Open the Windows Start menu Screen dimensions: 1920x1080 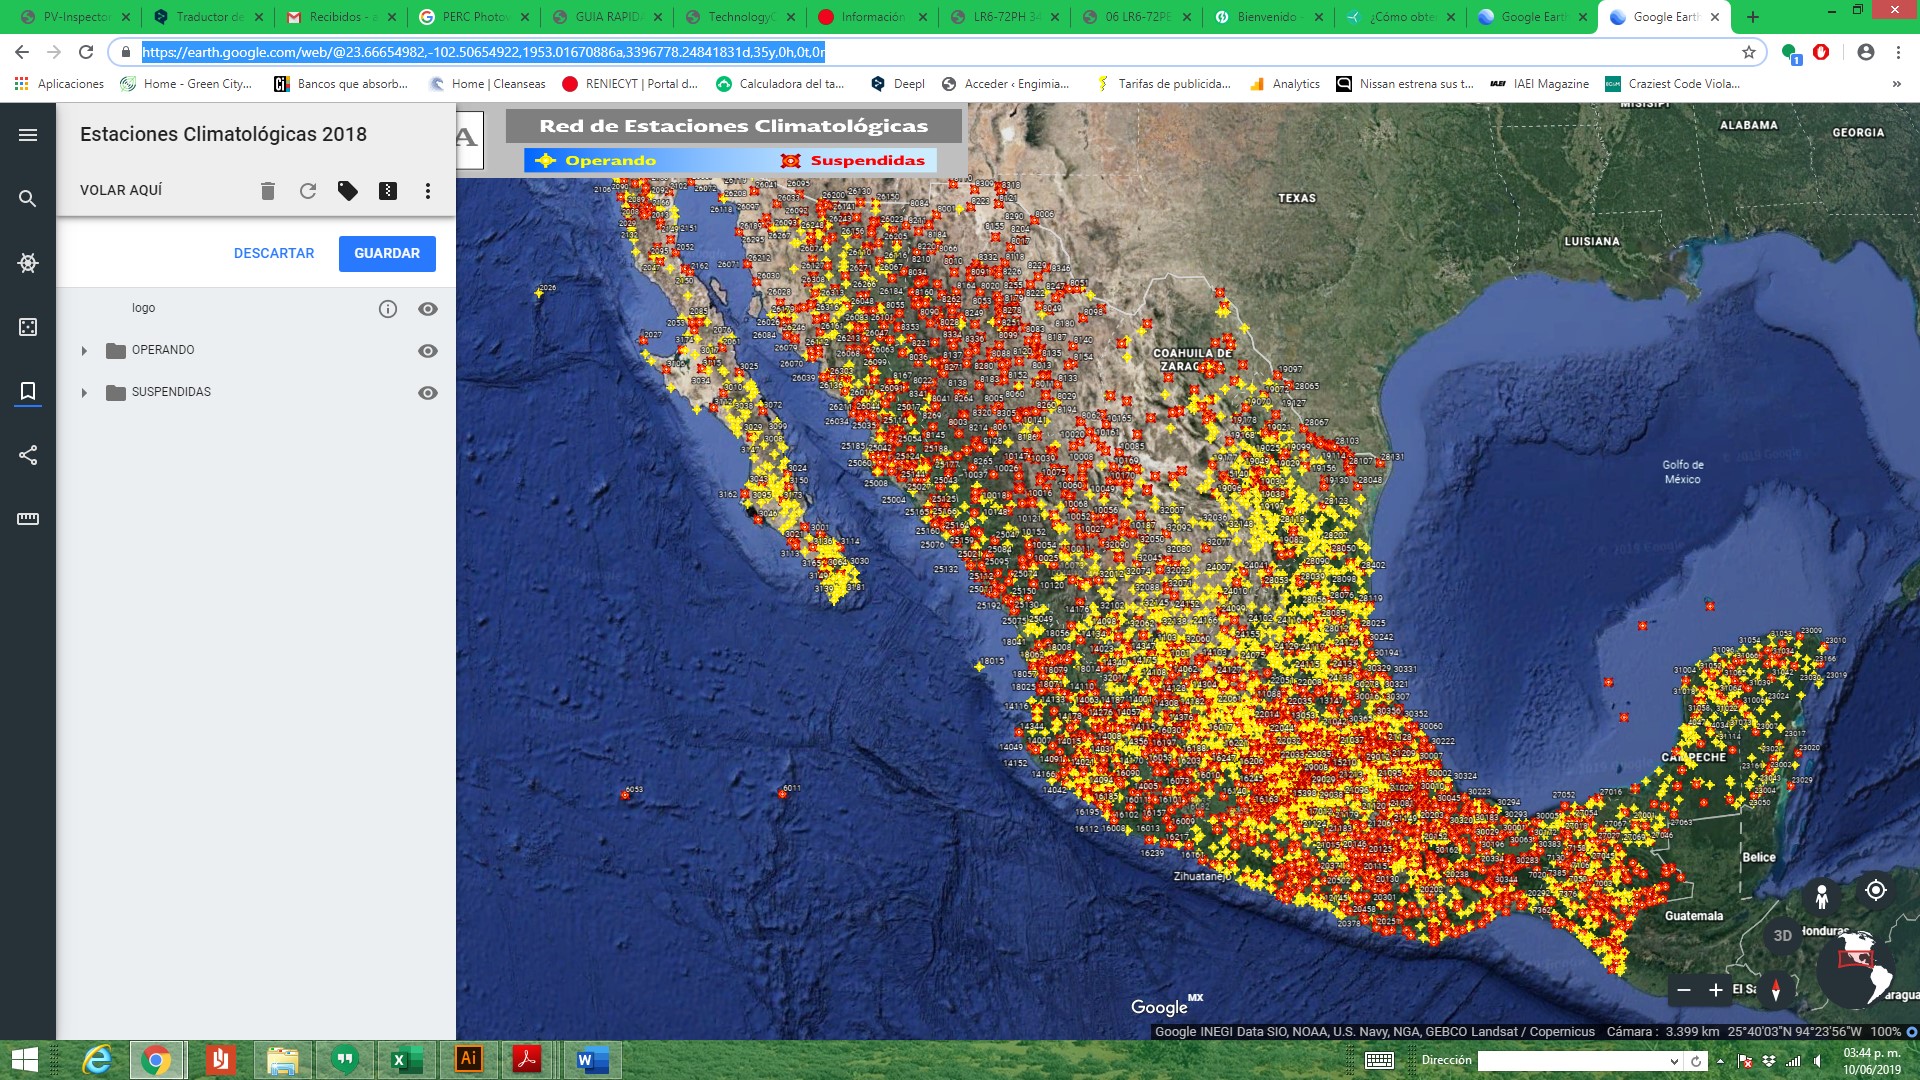[24, 1060]
